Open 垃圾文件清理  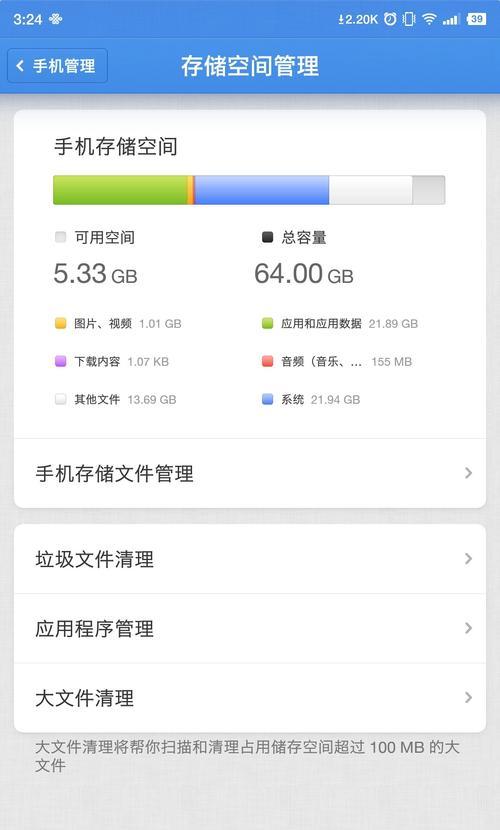(250, 559)
